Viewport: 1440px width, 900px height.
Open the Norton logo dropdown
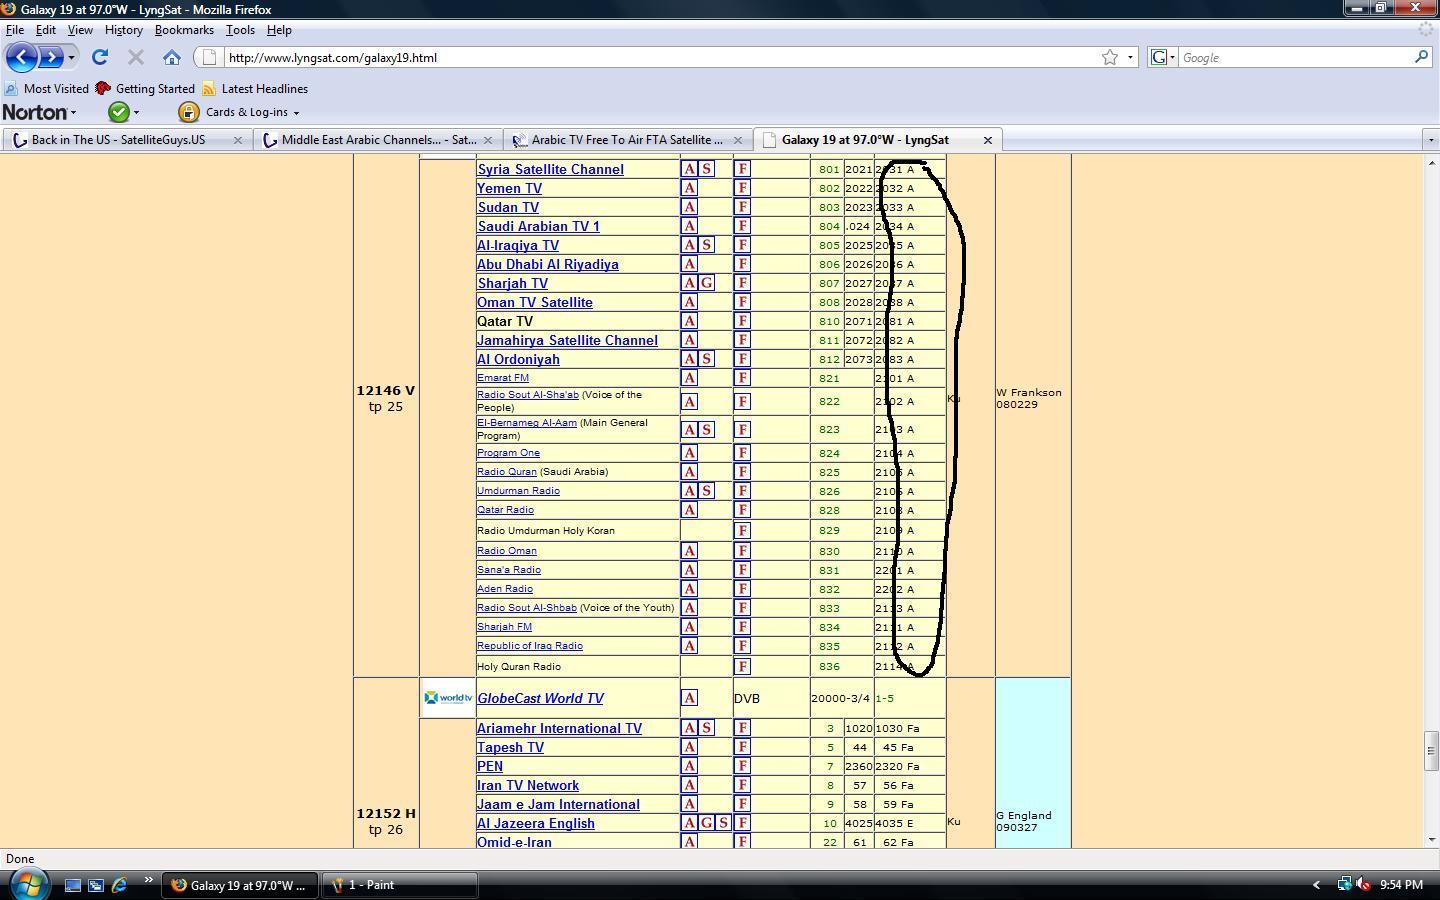click(39, 112)
